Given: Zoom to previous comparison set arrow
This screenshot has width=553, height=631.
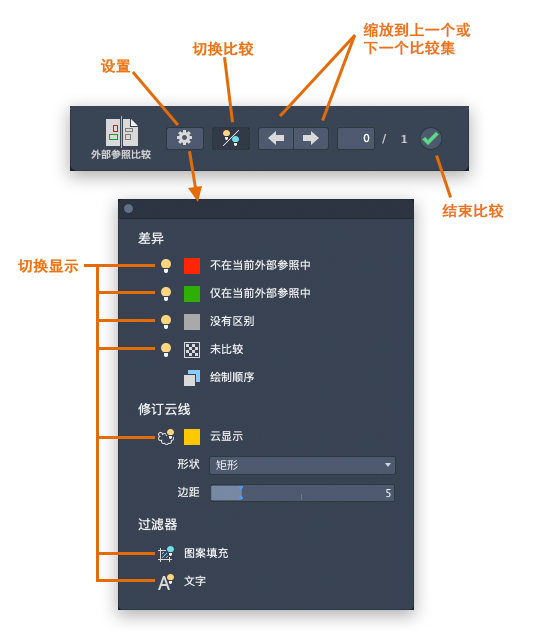Looking at the screenshot, I should pos(276,138).
